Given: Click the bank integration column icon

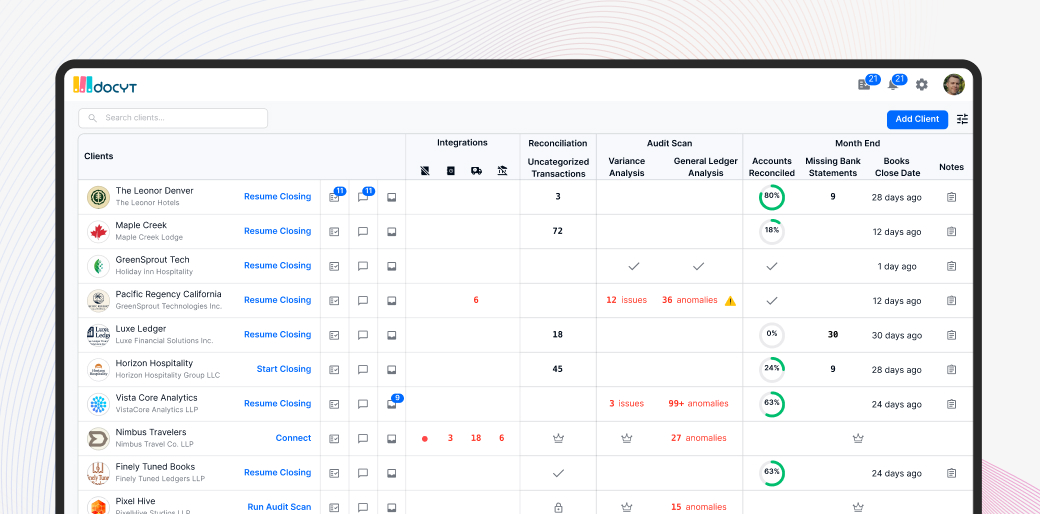Looking at the screenshot, I should (502, 171).
